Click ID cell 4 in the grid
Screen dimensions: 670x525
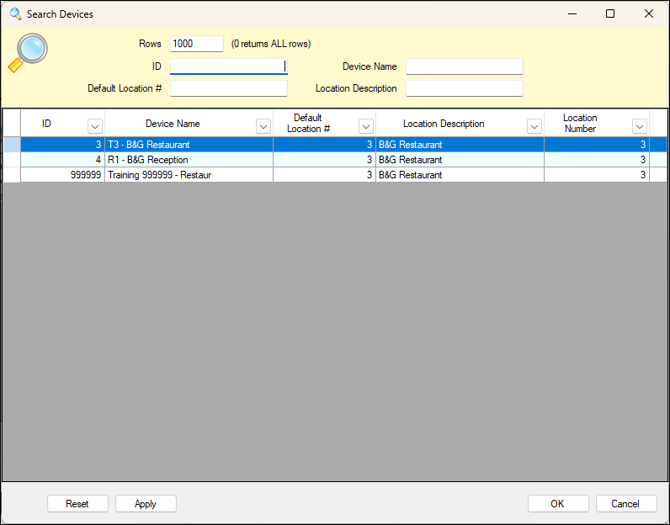coord(63,160)
